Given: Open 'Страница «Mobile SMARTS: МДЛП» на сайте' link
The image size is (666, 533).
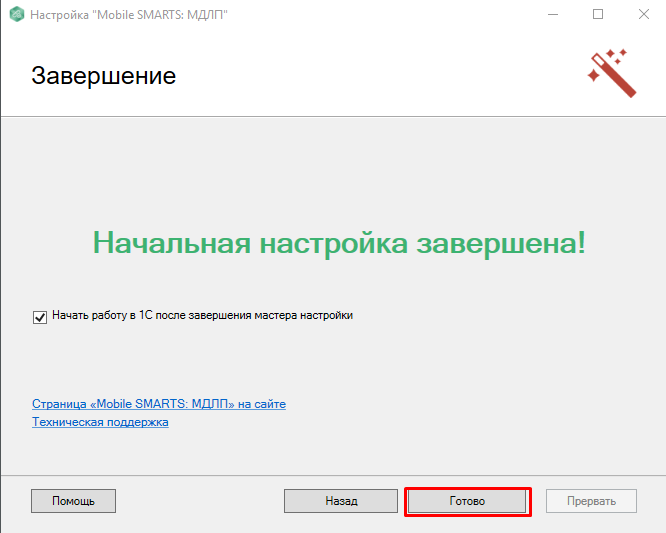Looking at the screenshot, I should coord(159,404).
